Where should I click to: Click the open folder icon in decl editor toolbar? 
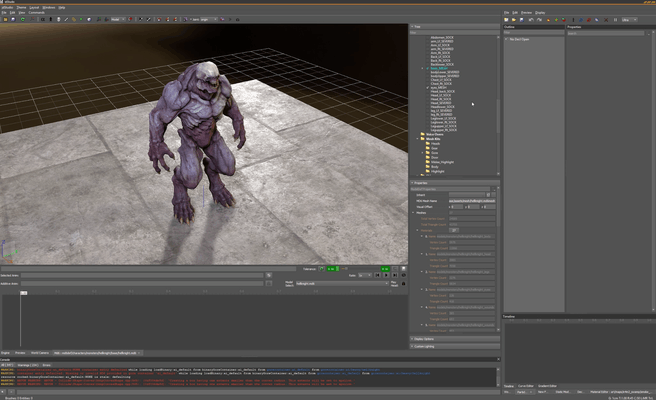(514, 19)
